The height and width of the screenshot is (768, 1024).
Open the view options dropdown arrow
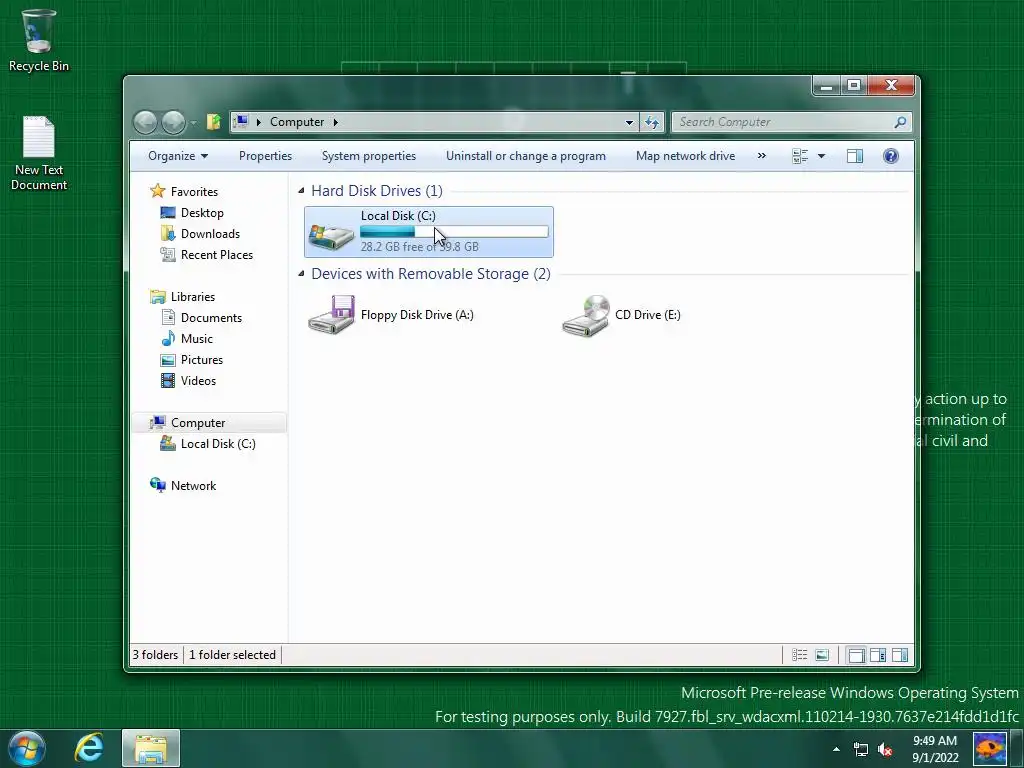pos(822,156)
